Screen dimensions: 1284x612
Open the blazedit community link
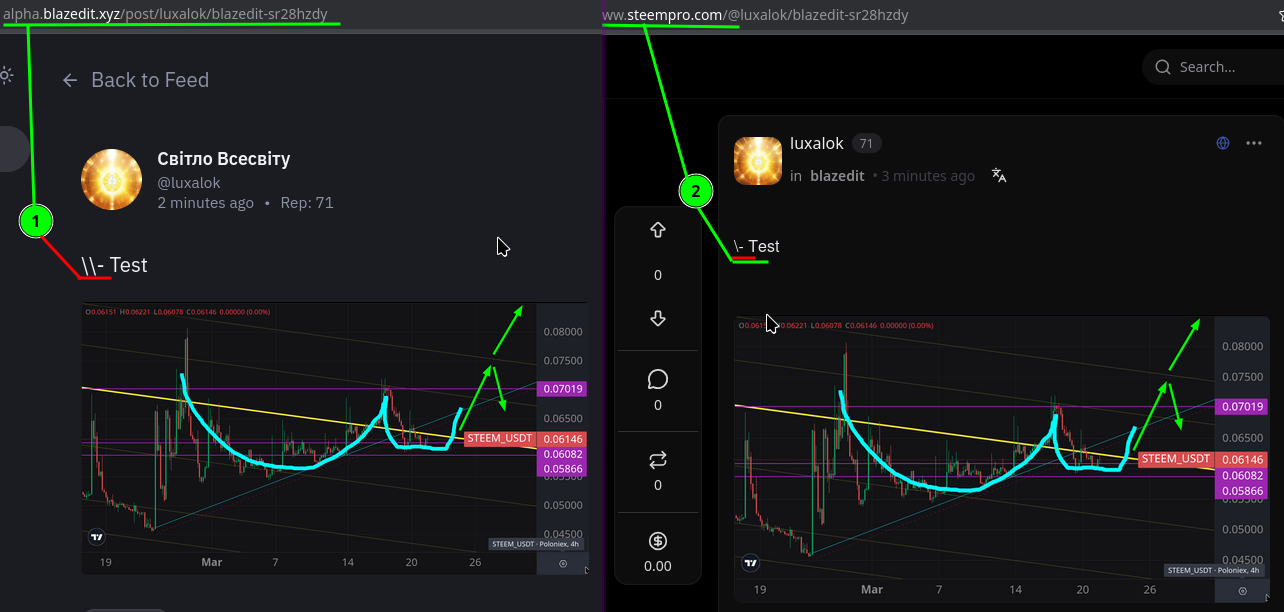click(837, 176)
